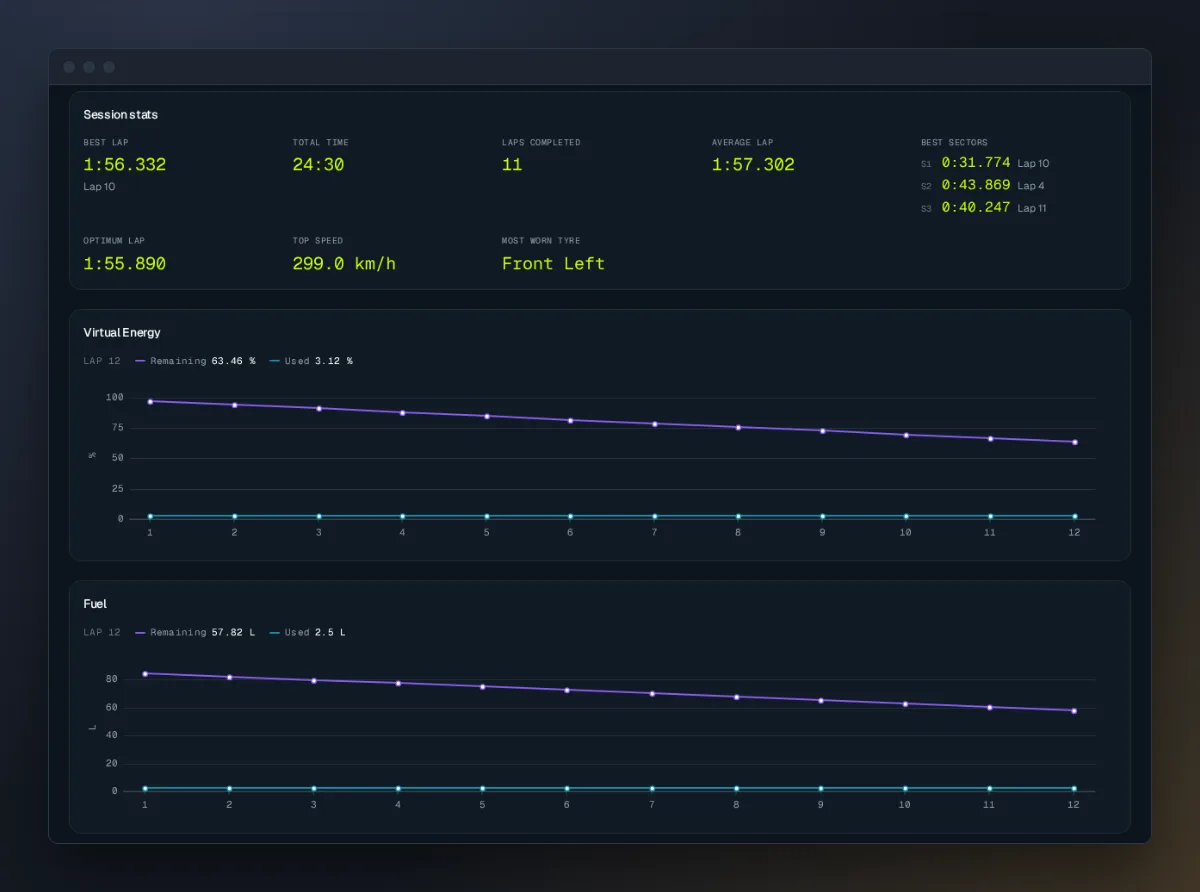Click Lap 10 under the best lap time

99,187
